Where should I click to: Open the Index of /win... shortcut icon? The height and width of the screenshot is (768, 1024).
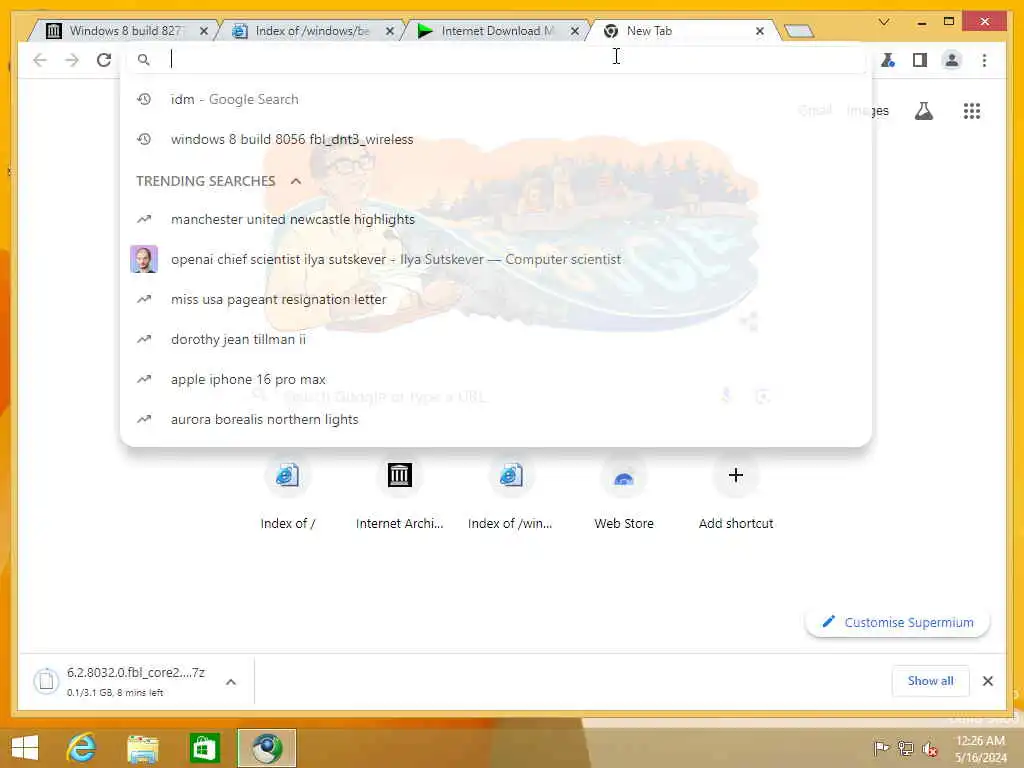511,475
